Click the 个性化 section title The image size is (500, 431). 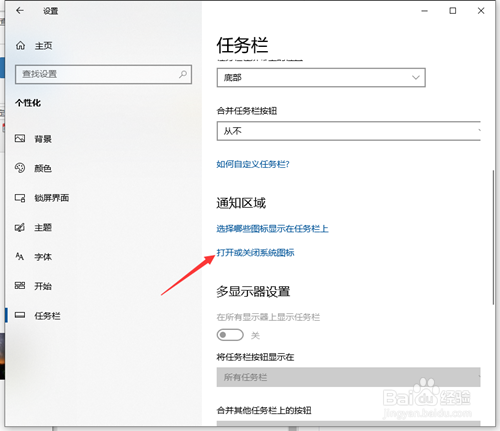click(x=28, y=103)
